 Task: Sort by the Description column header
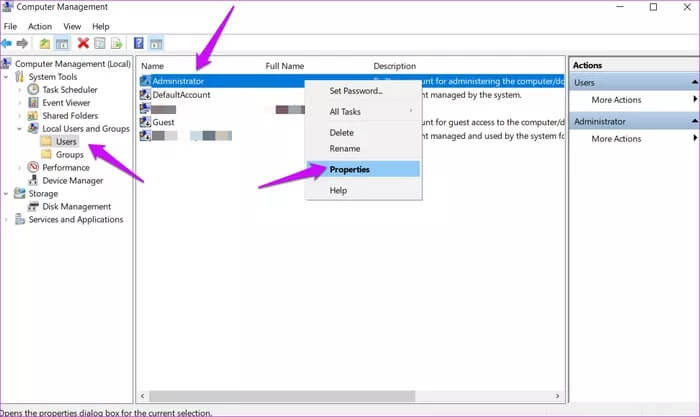point(395,66)
